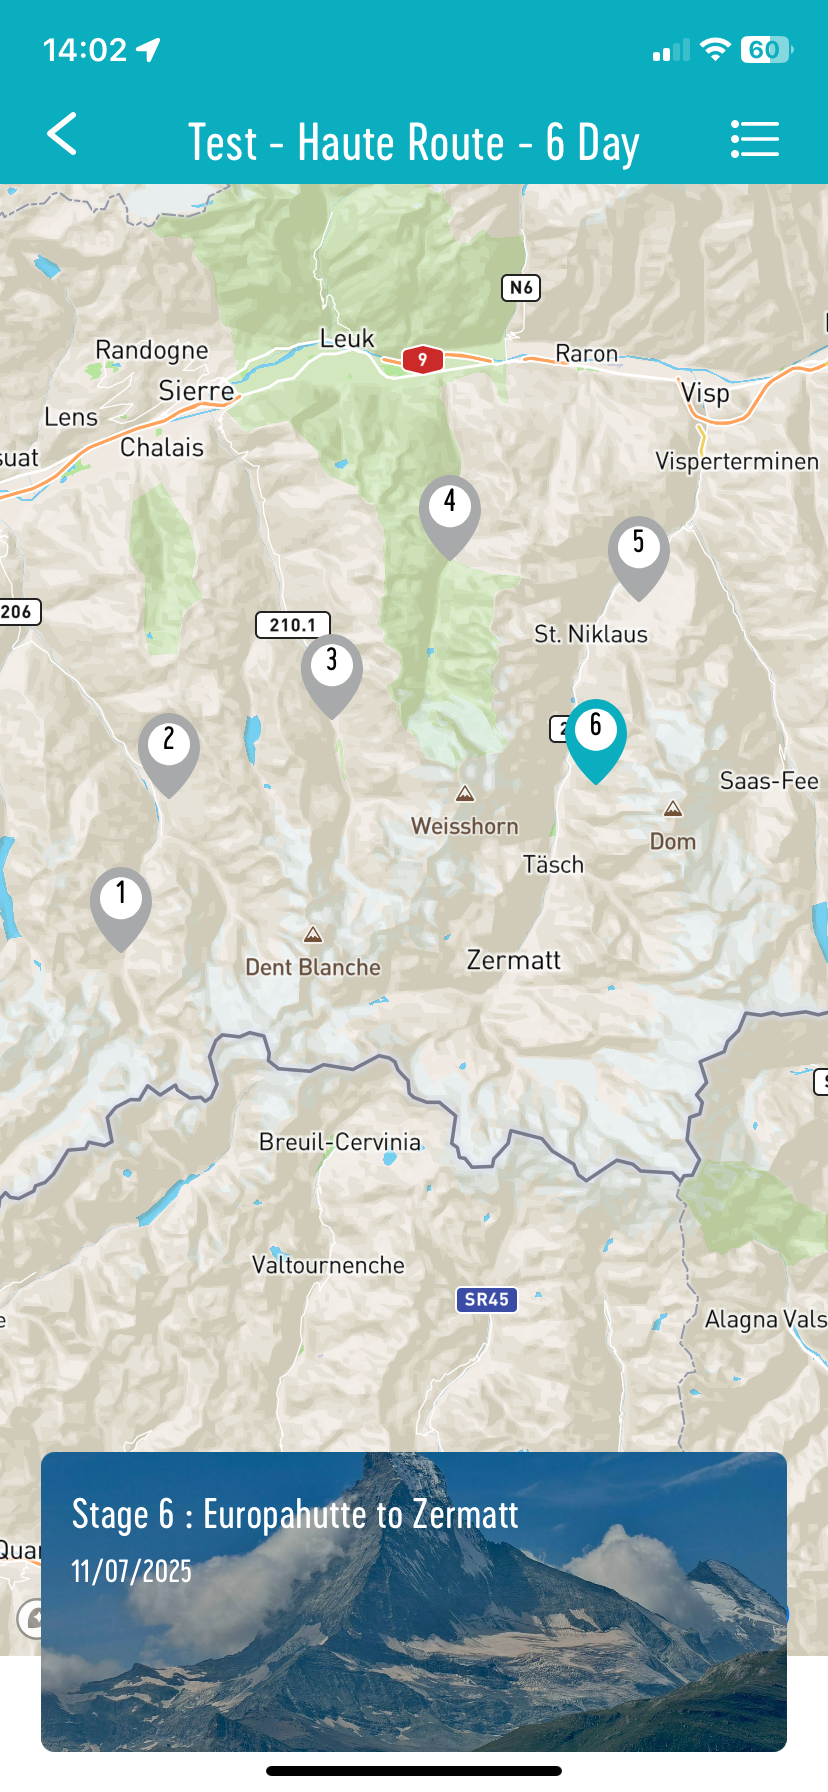The width and height of the screenshot is (828, 1792).
Task: Tap the location arrow in status bar
Action: [x=148, y=49]
